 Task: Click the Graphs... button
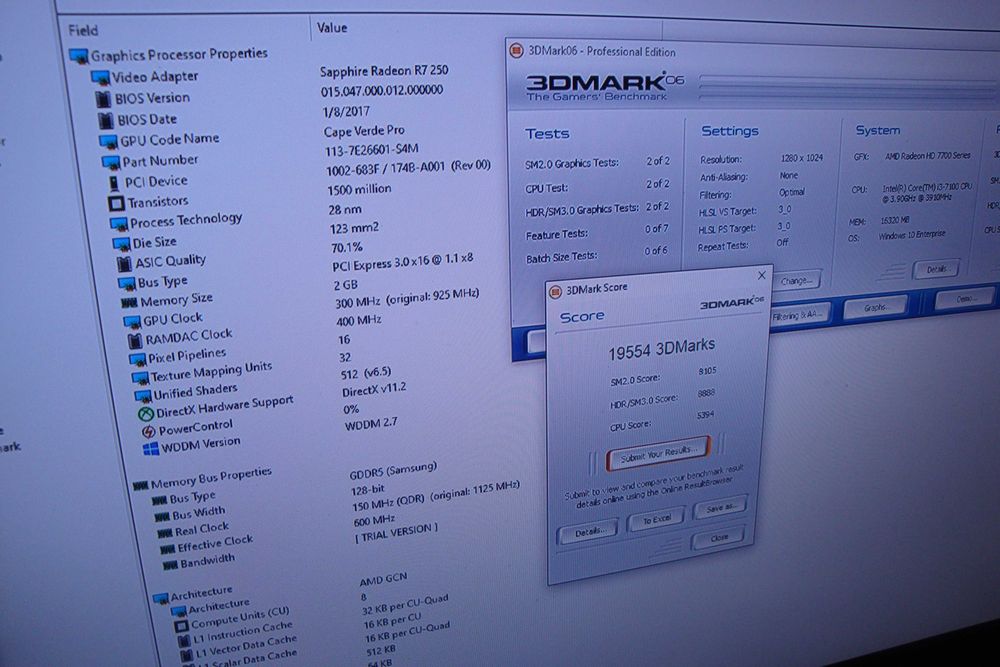(x=875, y=307)
